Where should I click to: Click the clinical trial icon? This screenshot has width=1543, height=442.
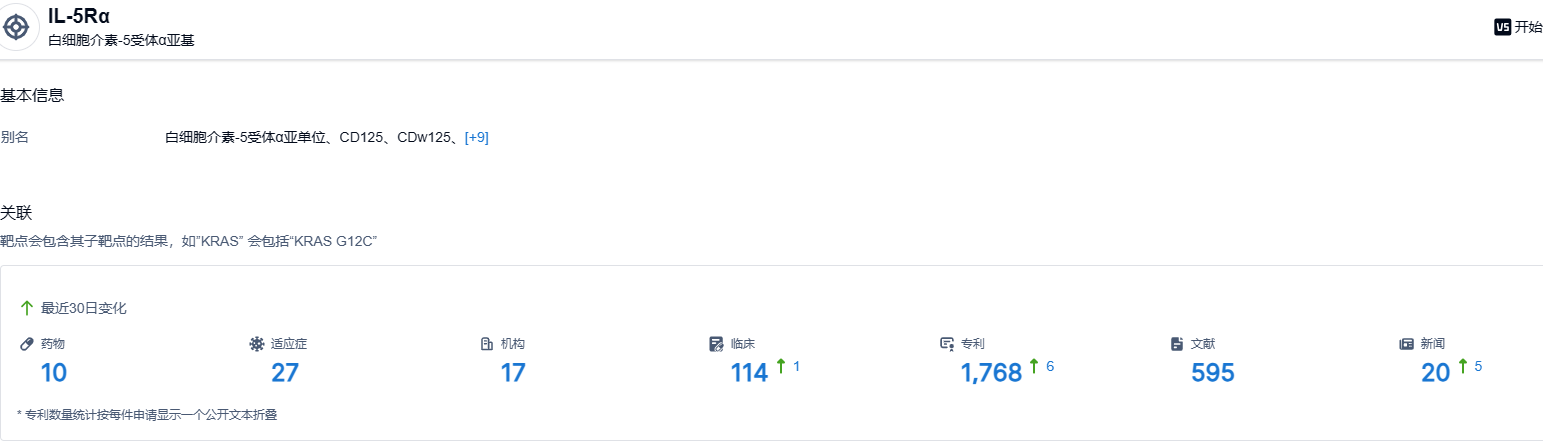(716, 344)
